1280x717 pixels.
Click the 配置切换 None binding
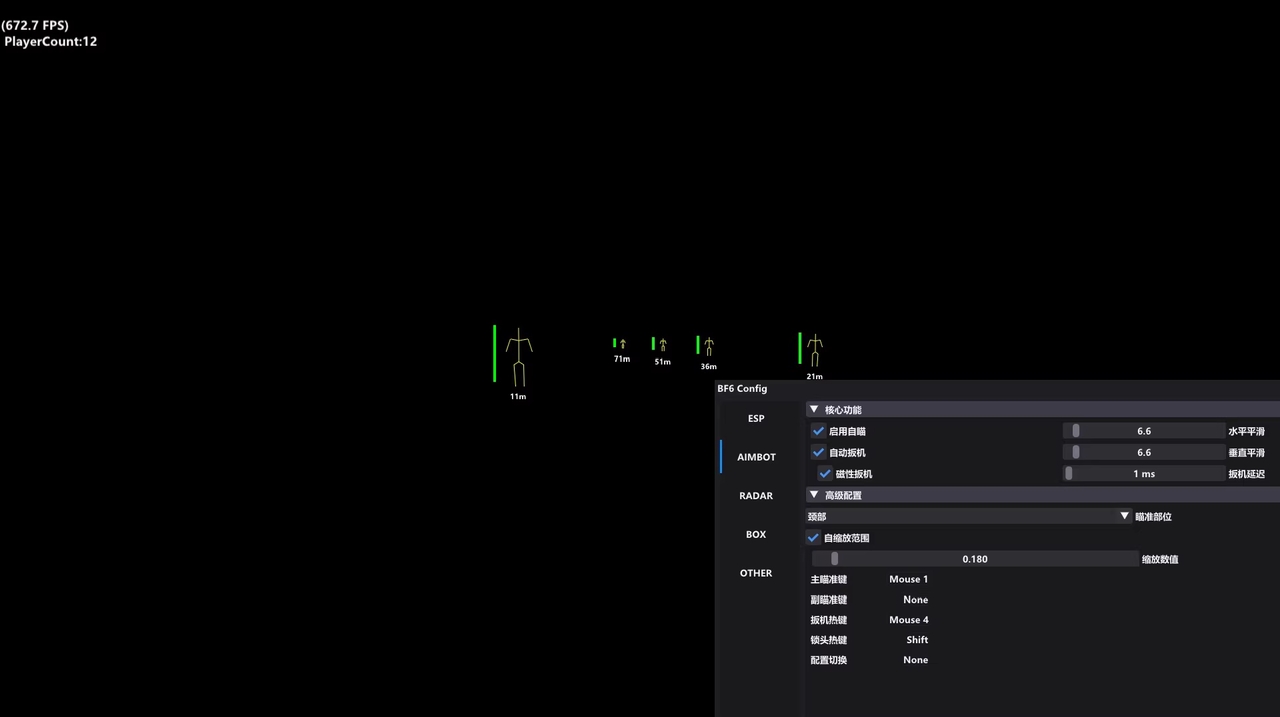click(915, 660)
